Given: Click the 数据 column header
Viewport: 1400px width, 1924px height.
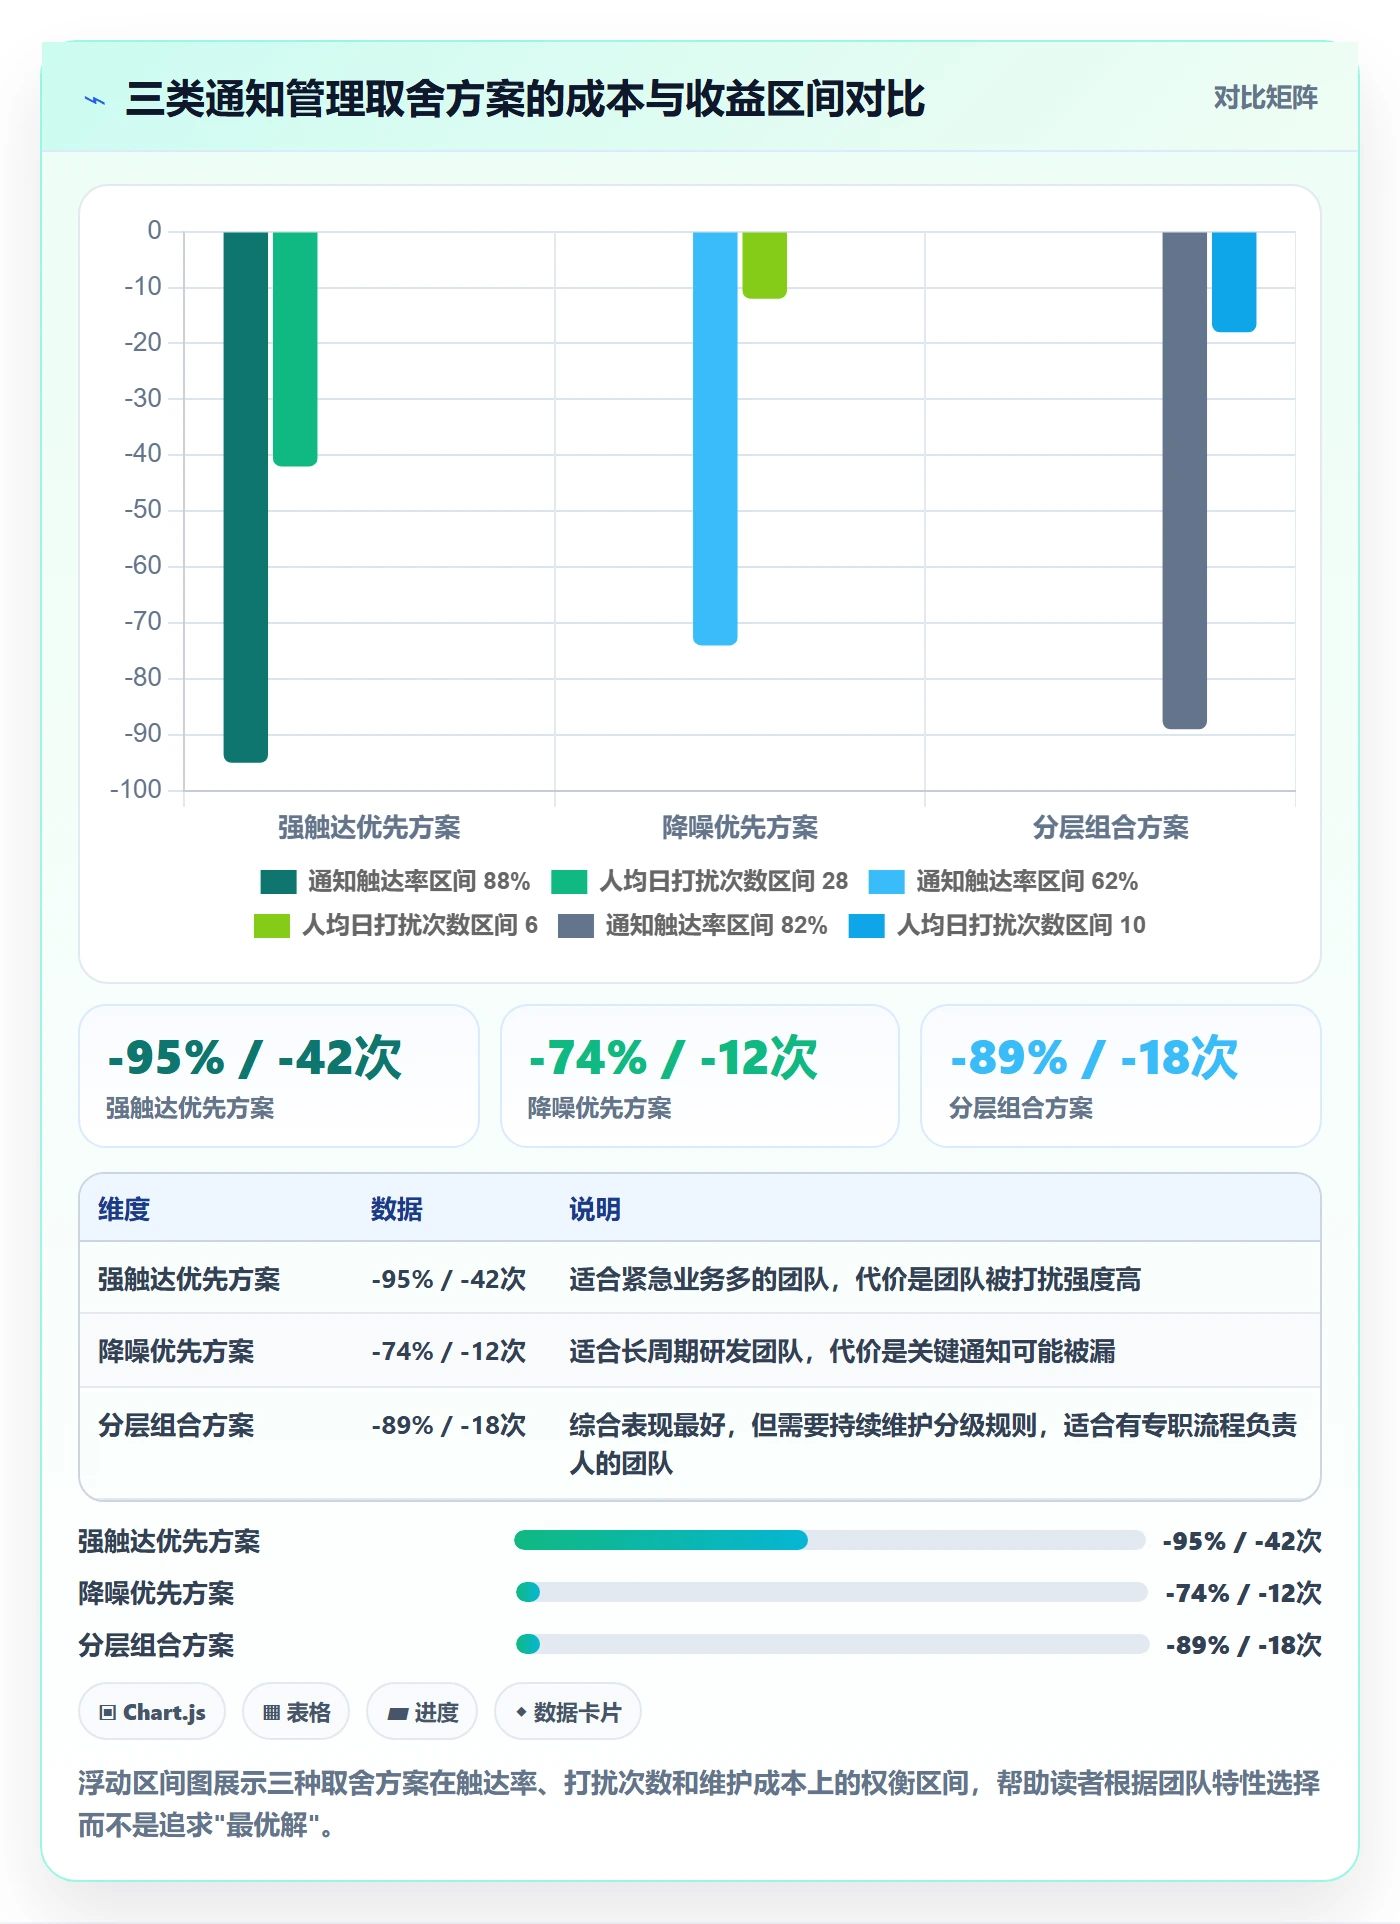Looking at the screenshot, I should click(397, 1209).
